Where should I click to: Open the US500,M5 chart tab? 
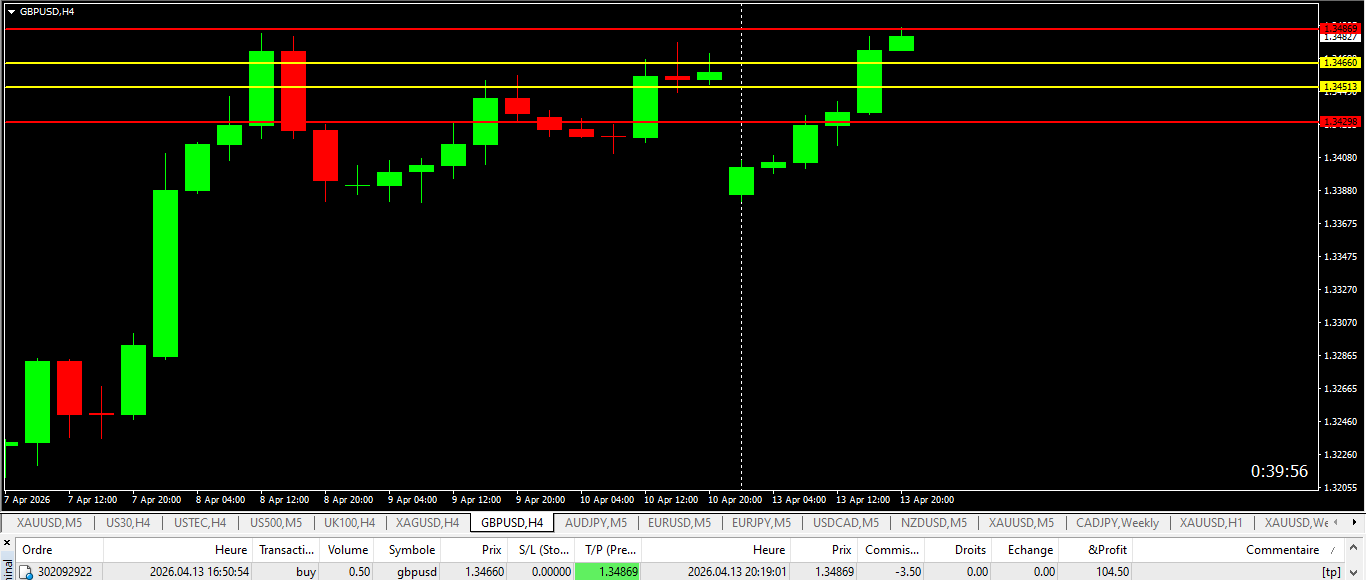276,523
